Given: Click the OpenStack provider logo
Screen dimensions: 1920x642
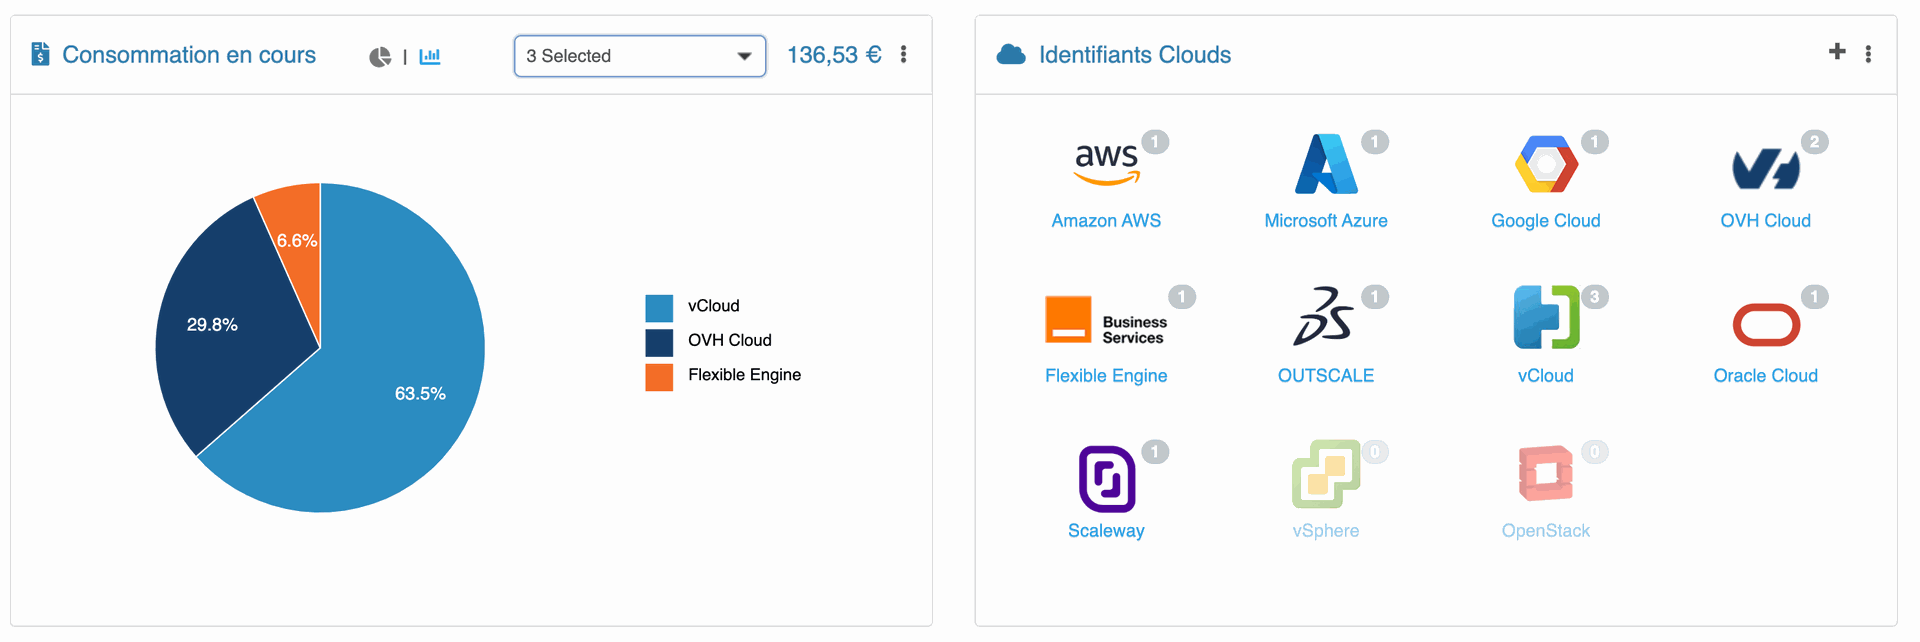Looking at the screenshot, I should click(1546, 473).
